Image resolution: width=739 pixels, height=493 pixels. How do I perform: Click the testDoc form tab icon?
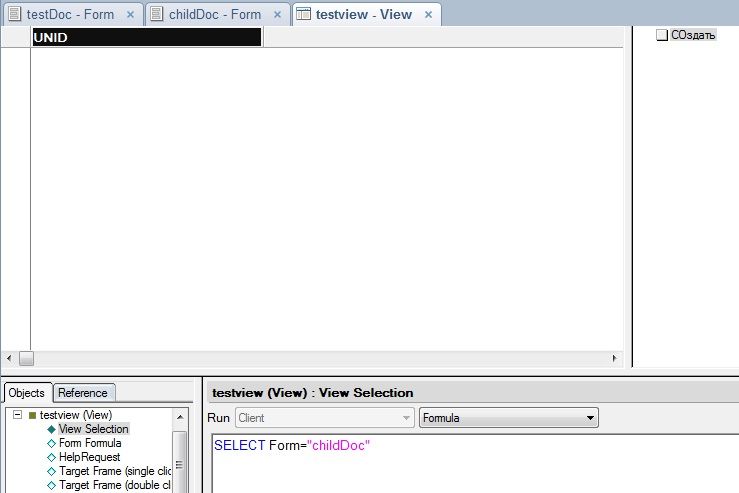14,15
